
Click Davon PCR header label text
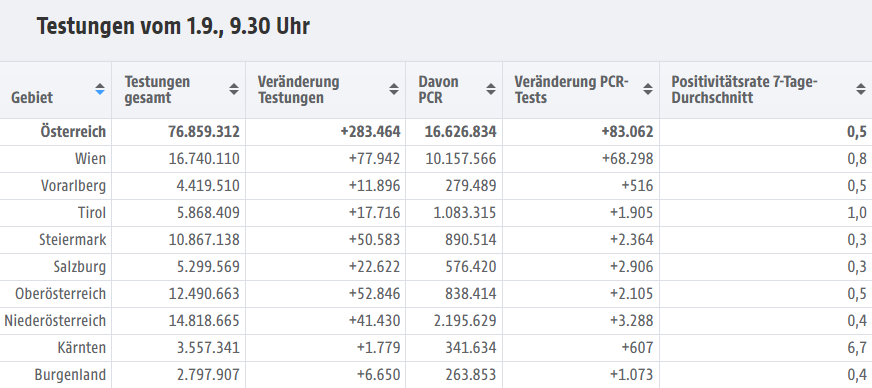(439, 89)
